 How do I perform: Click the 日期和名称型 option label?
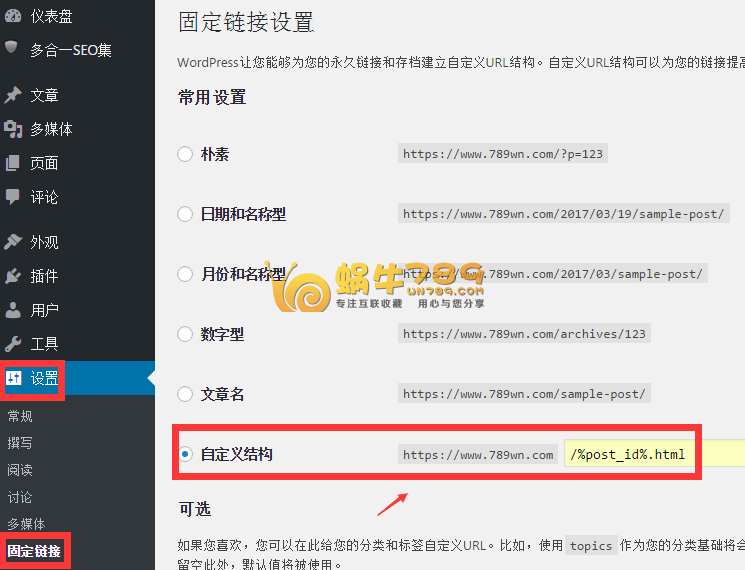[243, 214]
